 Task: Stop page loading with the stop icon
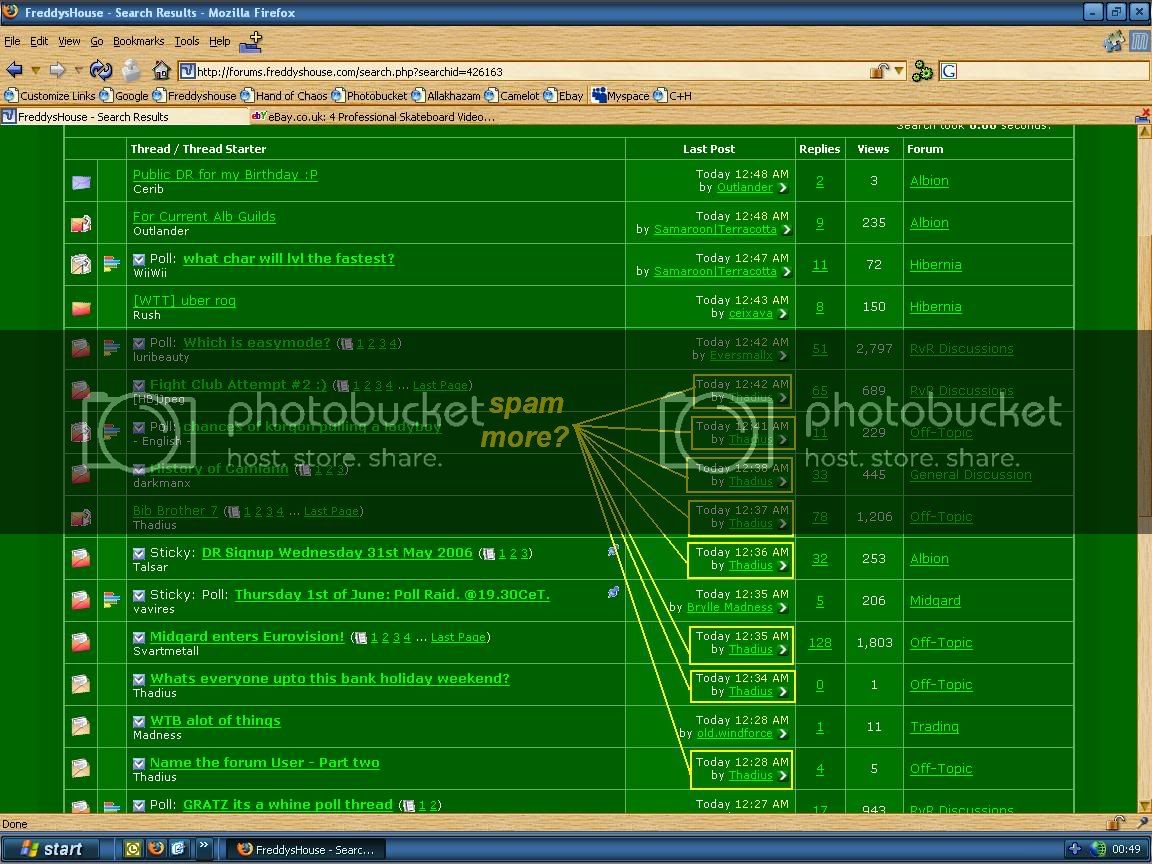131,70
